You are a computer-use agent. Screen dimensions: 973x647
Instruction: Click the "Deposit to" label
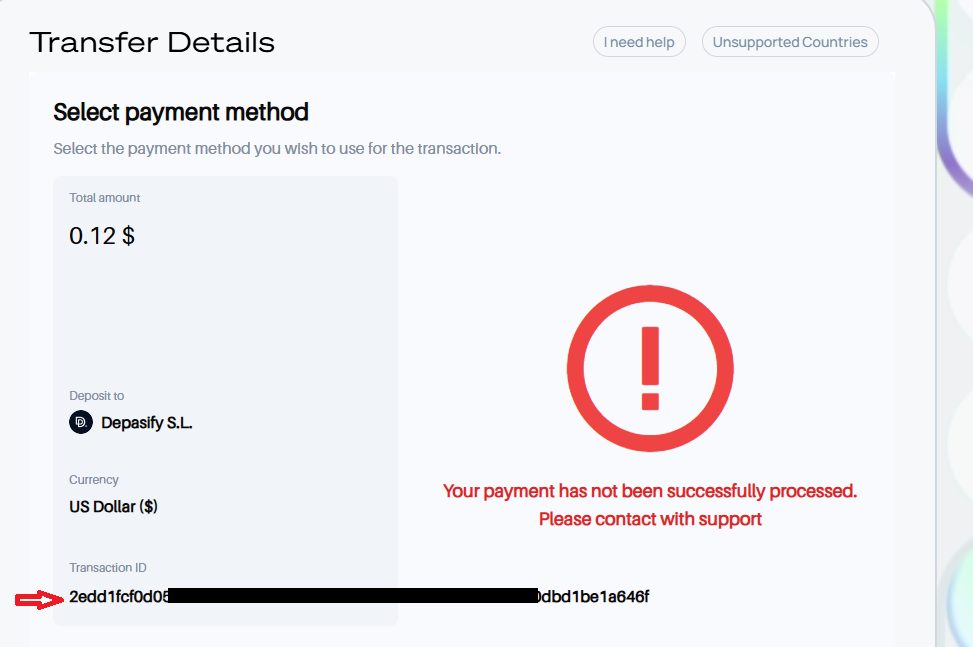click(x=97, y=396)
